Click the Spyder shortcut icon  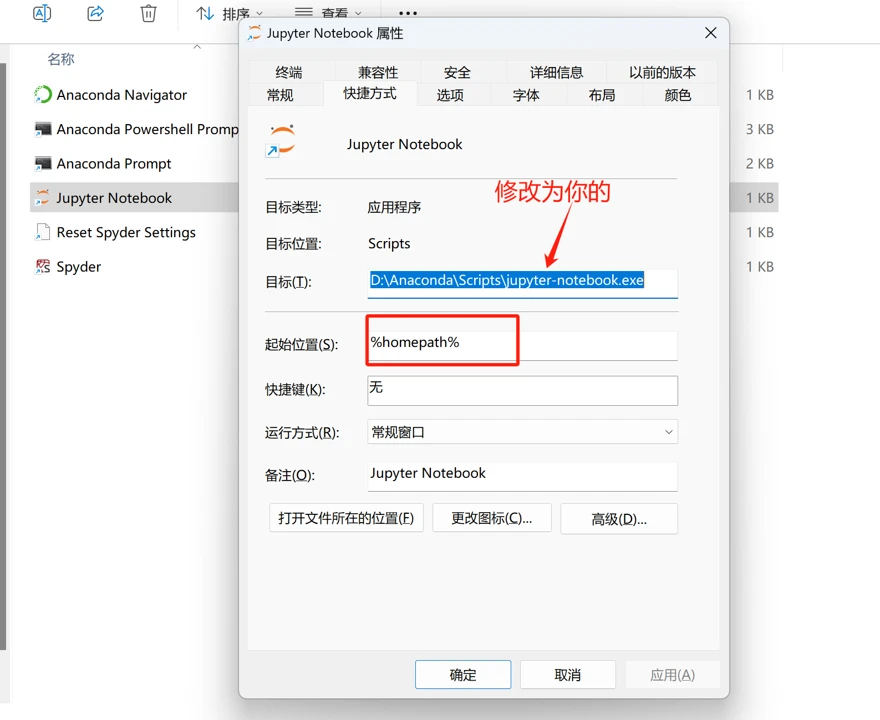(x=43, y=267)
